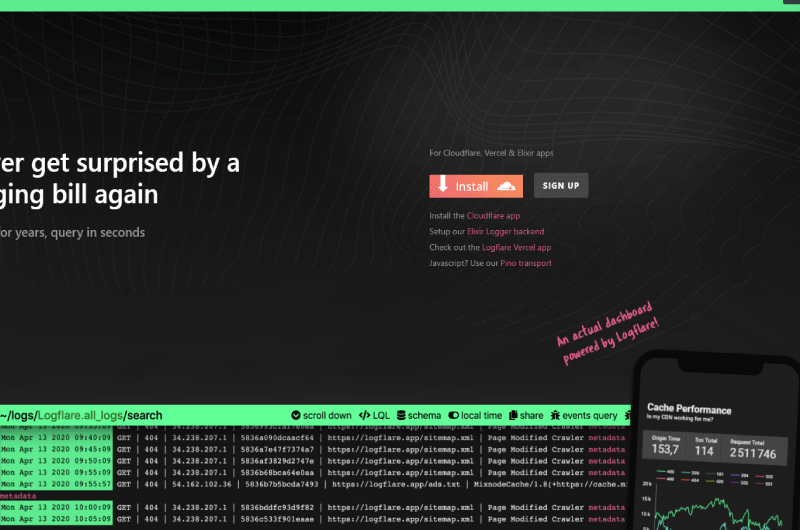The image size is (800, 530).
Task: Click the ~/logs/ breadcrumb
Action: coord(19,415)
